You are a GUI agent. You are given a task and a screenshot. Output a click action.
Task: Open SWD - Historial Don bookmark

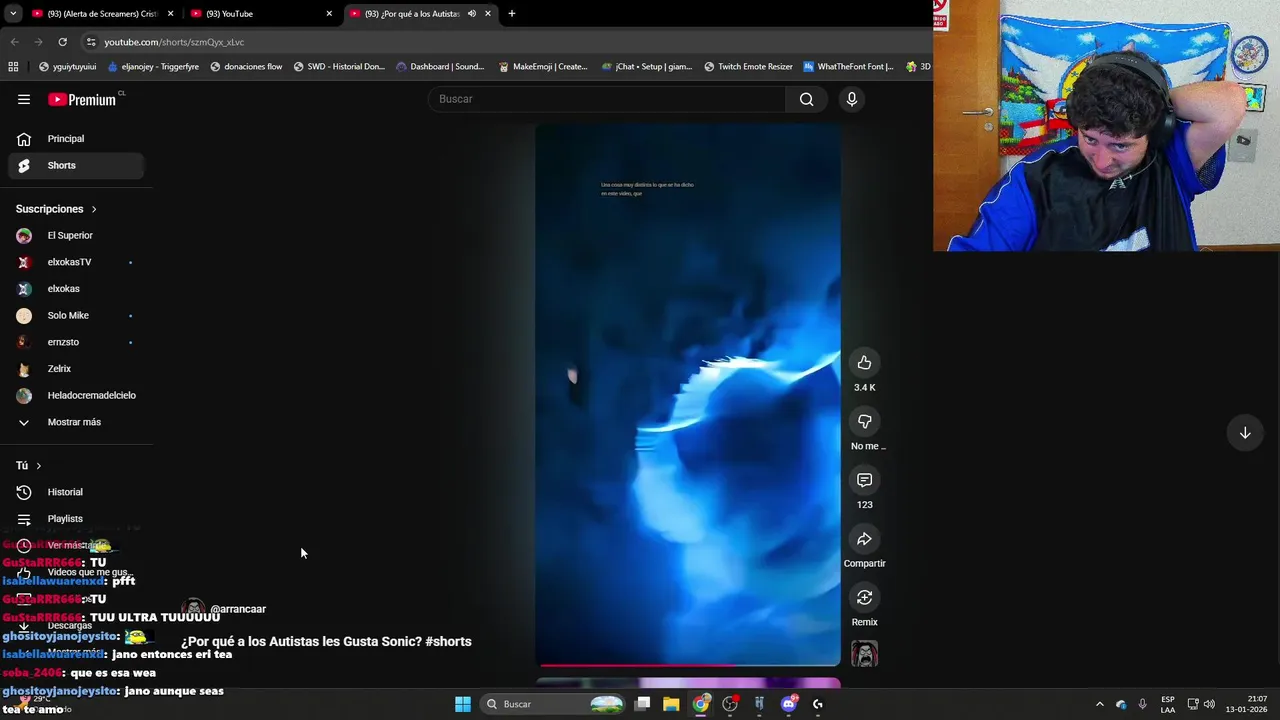coord(339,67)
